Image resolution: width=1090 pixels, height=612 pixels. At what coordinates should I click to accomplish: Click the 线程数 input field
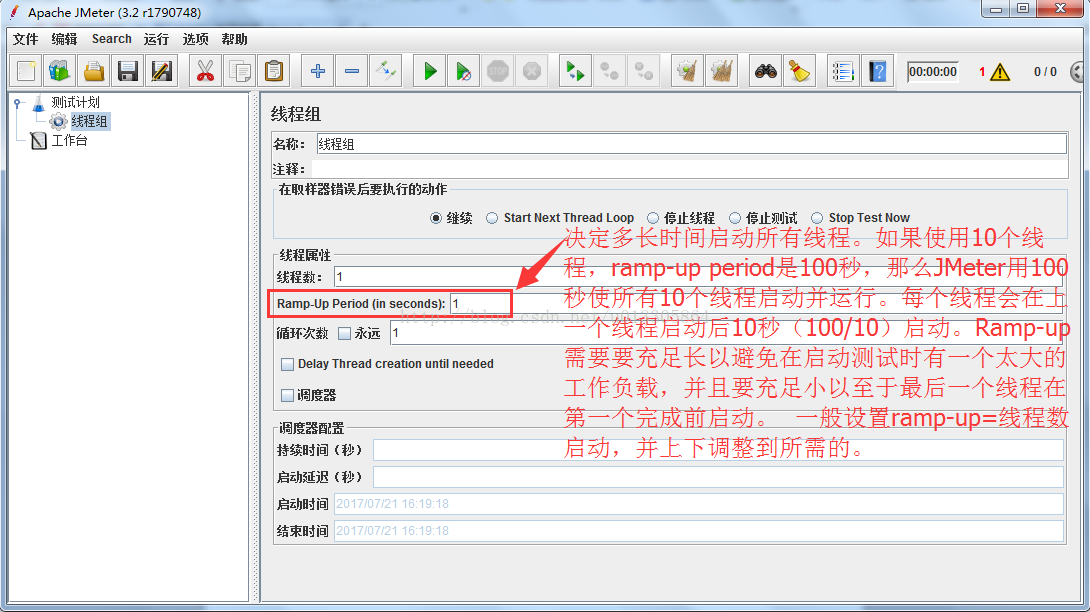(x=699, y=277)
